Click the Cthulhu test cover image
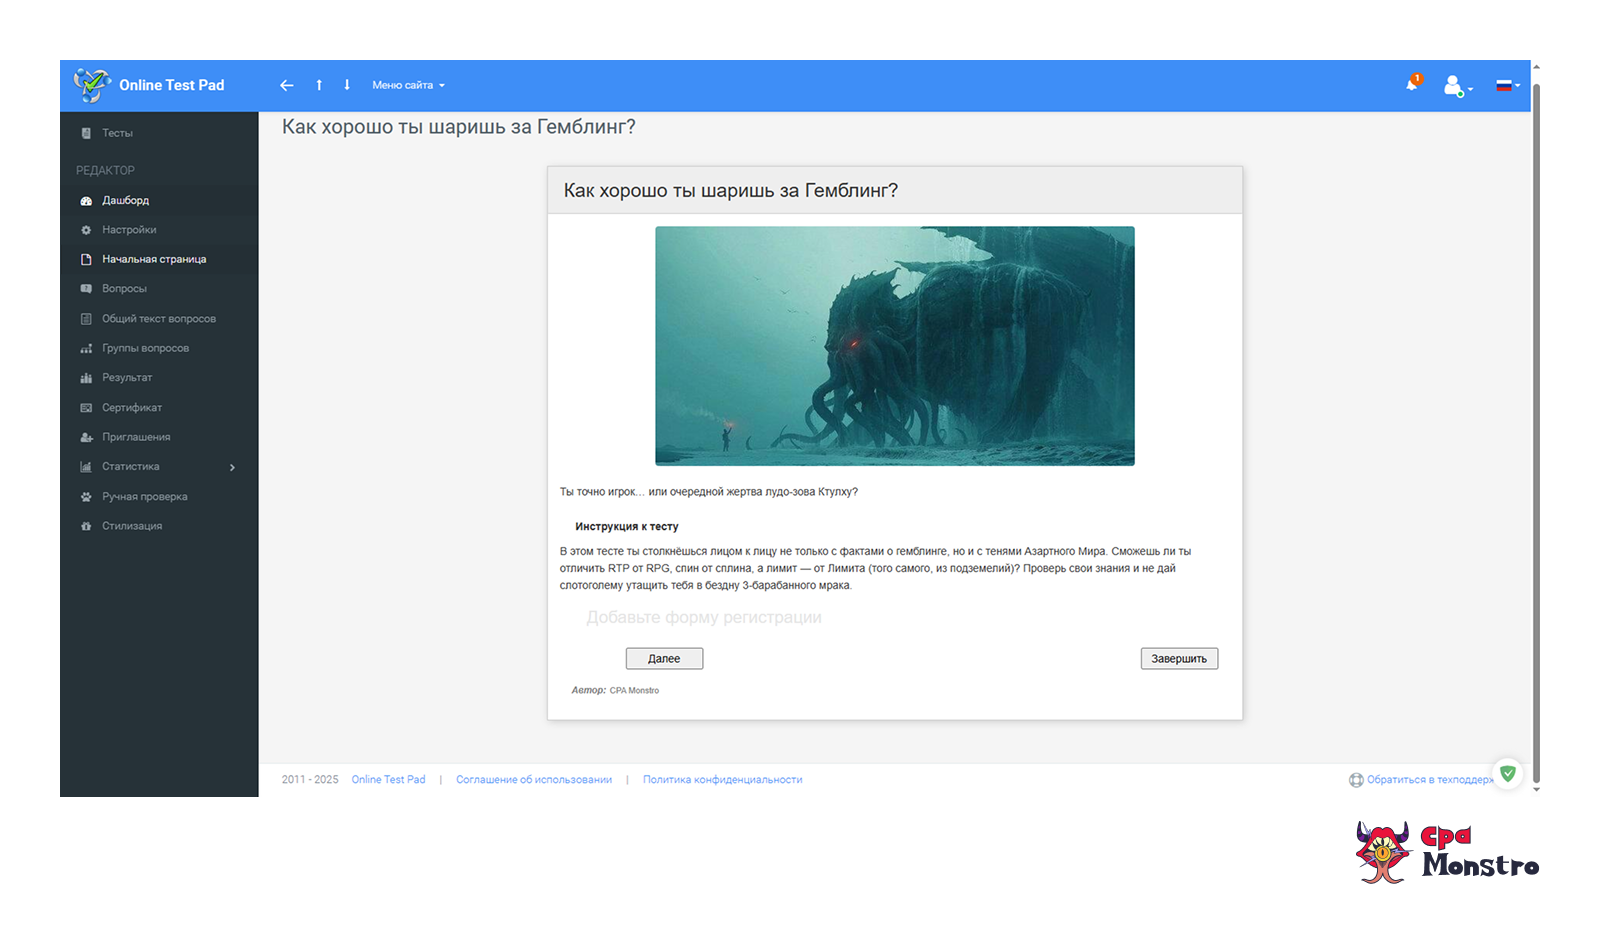This screenshot has height=945, width=1600. pyautogui.click(x=894, y=346)
